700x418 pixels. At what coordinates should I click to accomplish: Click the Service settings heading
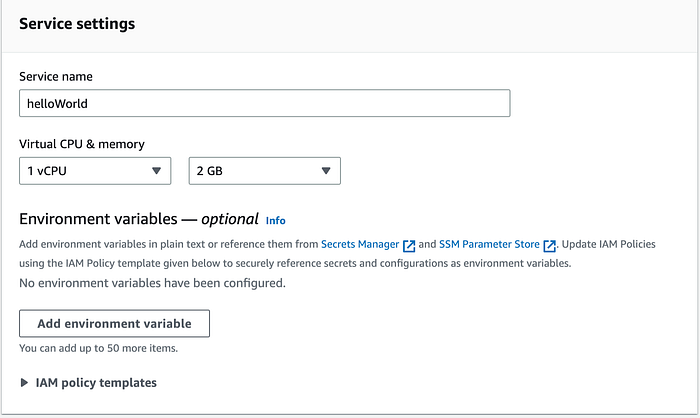pyautogui.click(x=77, y=24)
